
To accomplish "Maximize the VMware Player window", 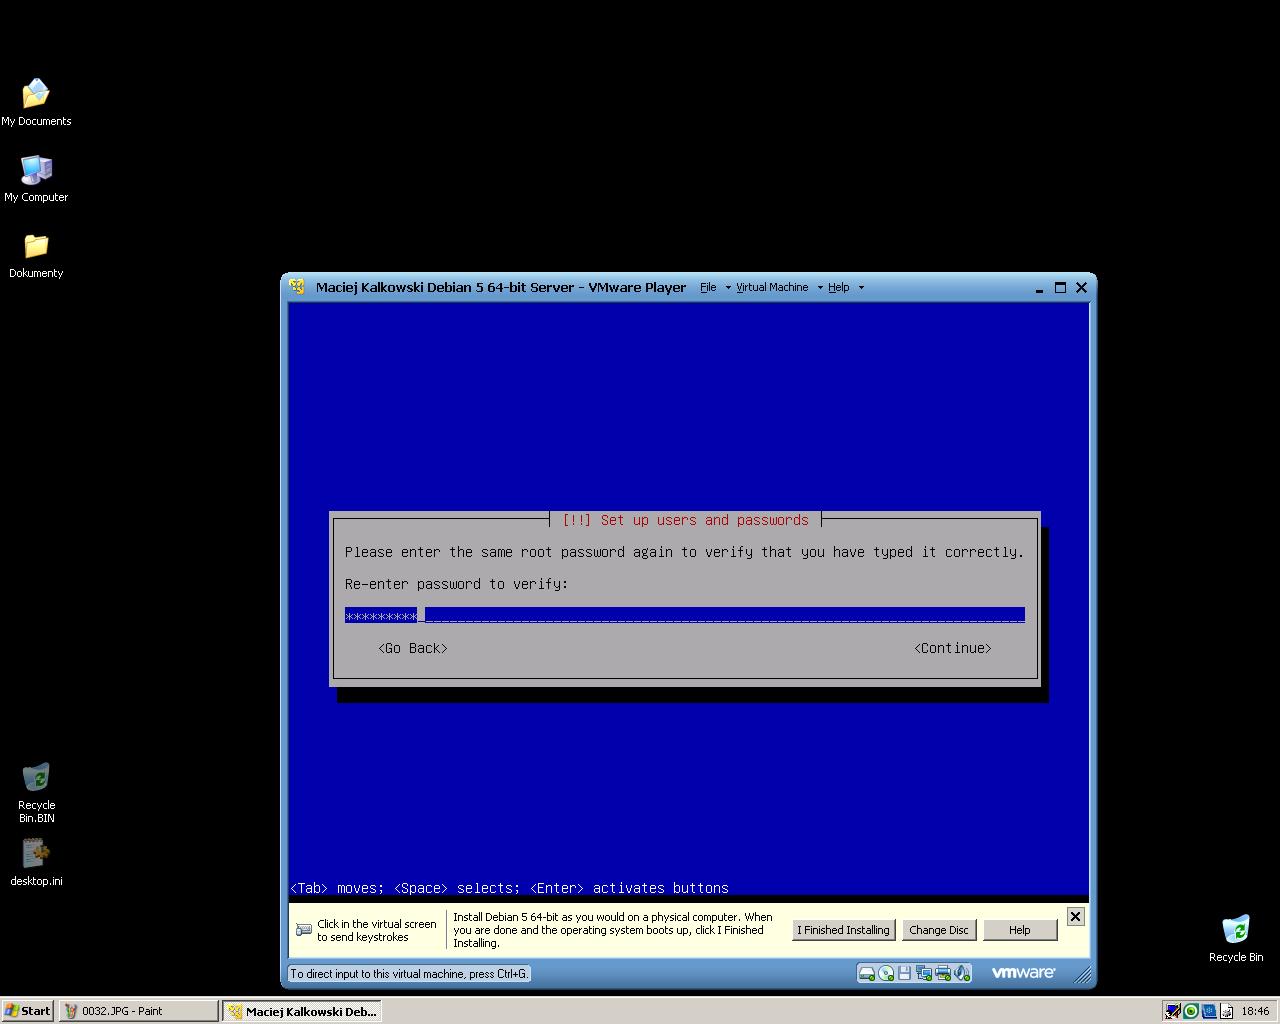I will (x=1060, y=288).
